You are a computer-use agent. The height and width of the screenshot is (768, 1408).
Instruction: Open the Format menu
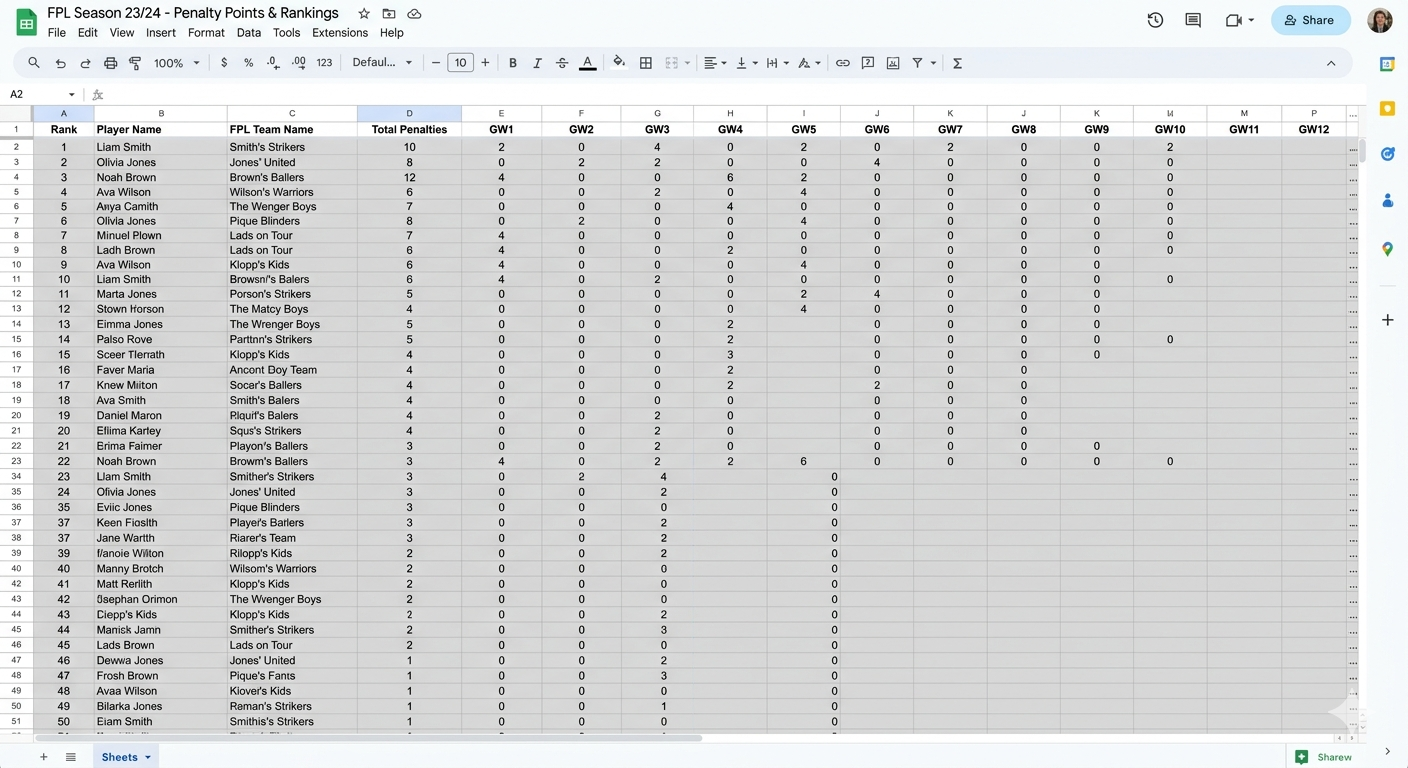point(206,32)
